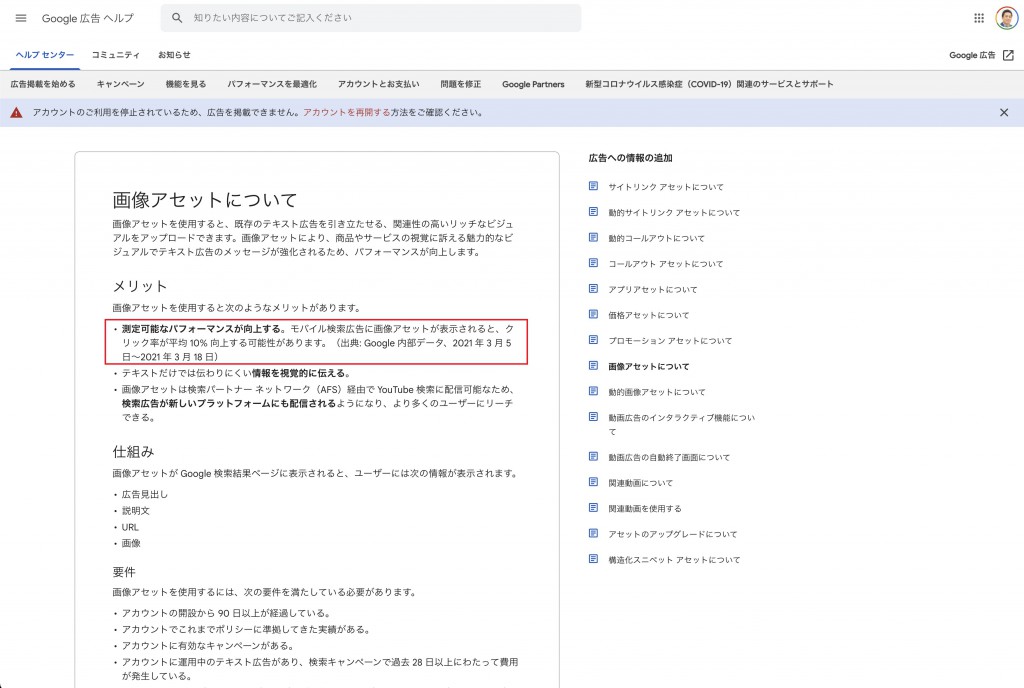Open 動的コールアウトについて article link
This screenshot has height=688, width=1024.
(x=656, y=238)
